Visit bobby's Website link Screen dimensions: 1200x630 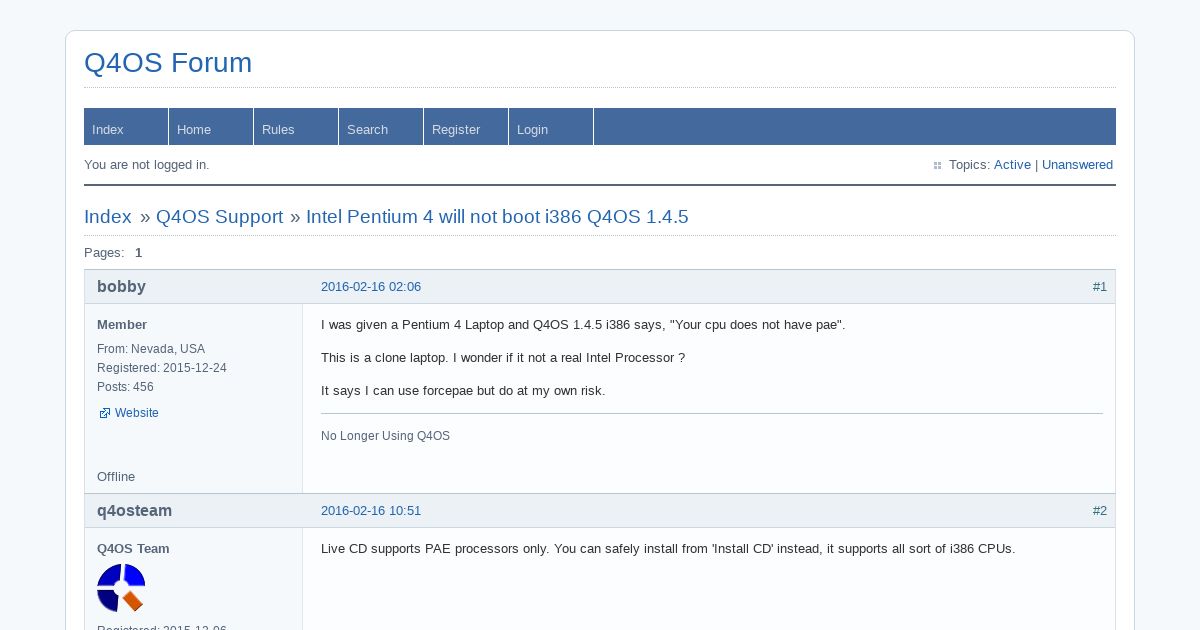click(x=137, y=413)
